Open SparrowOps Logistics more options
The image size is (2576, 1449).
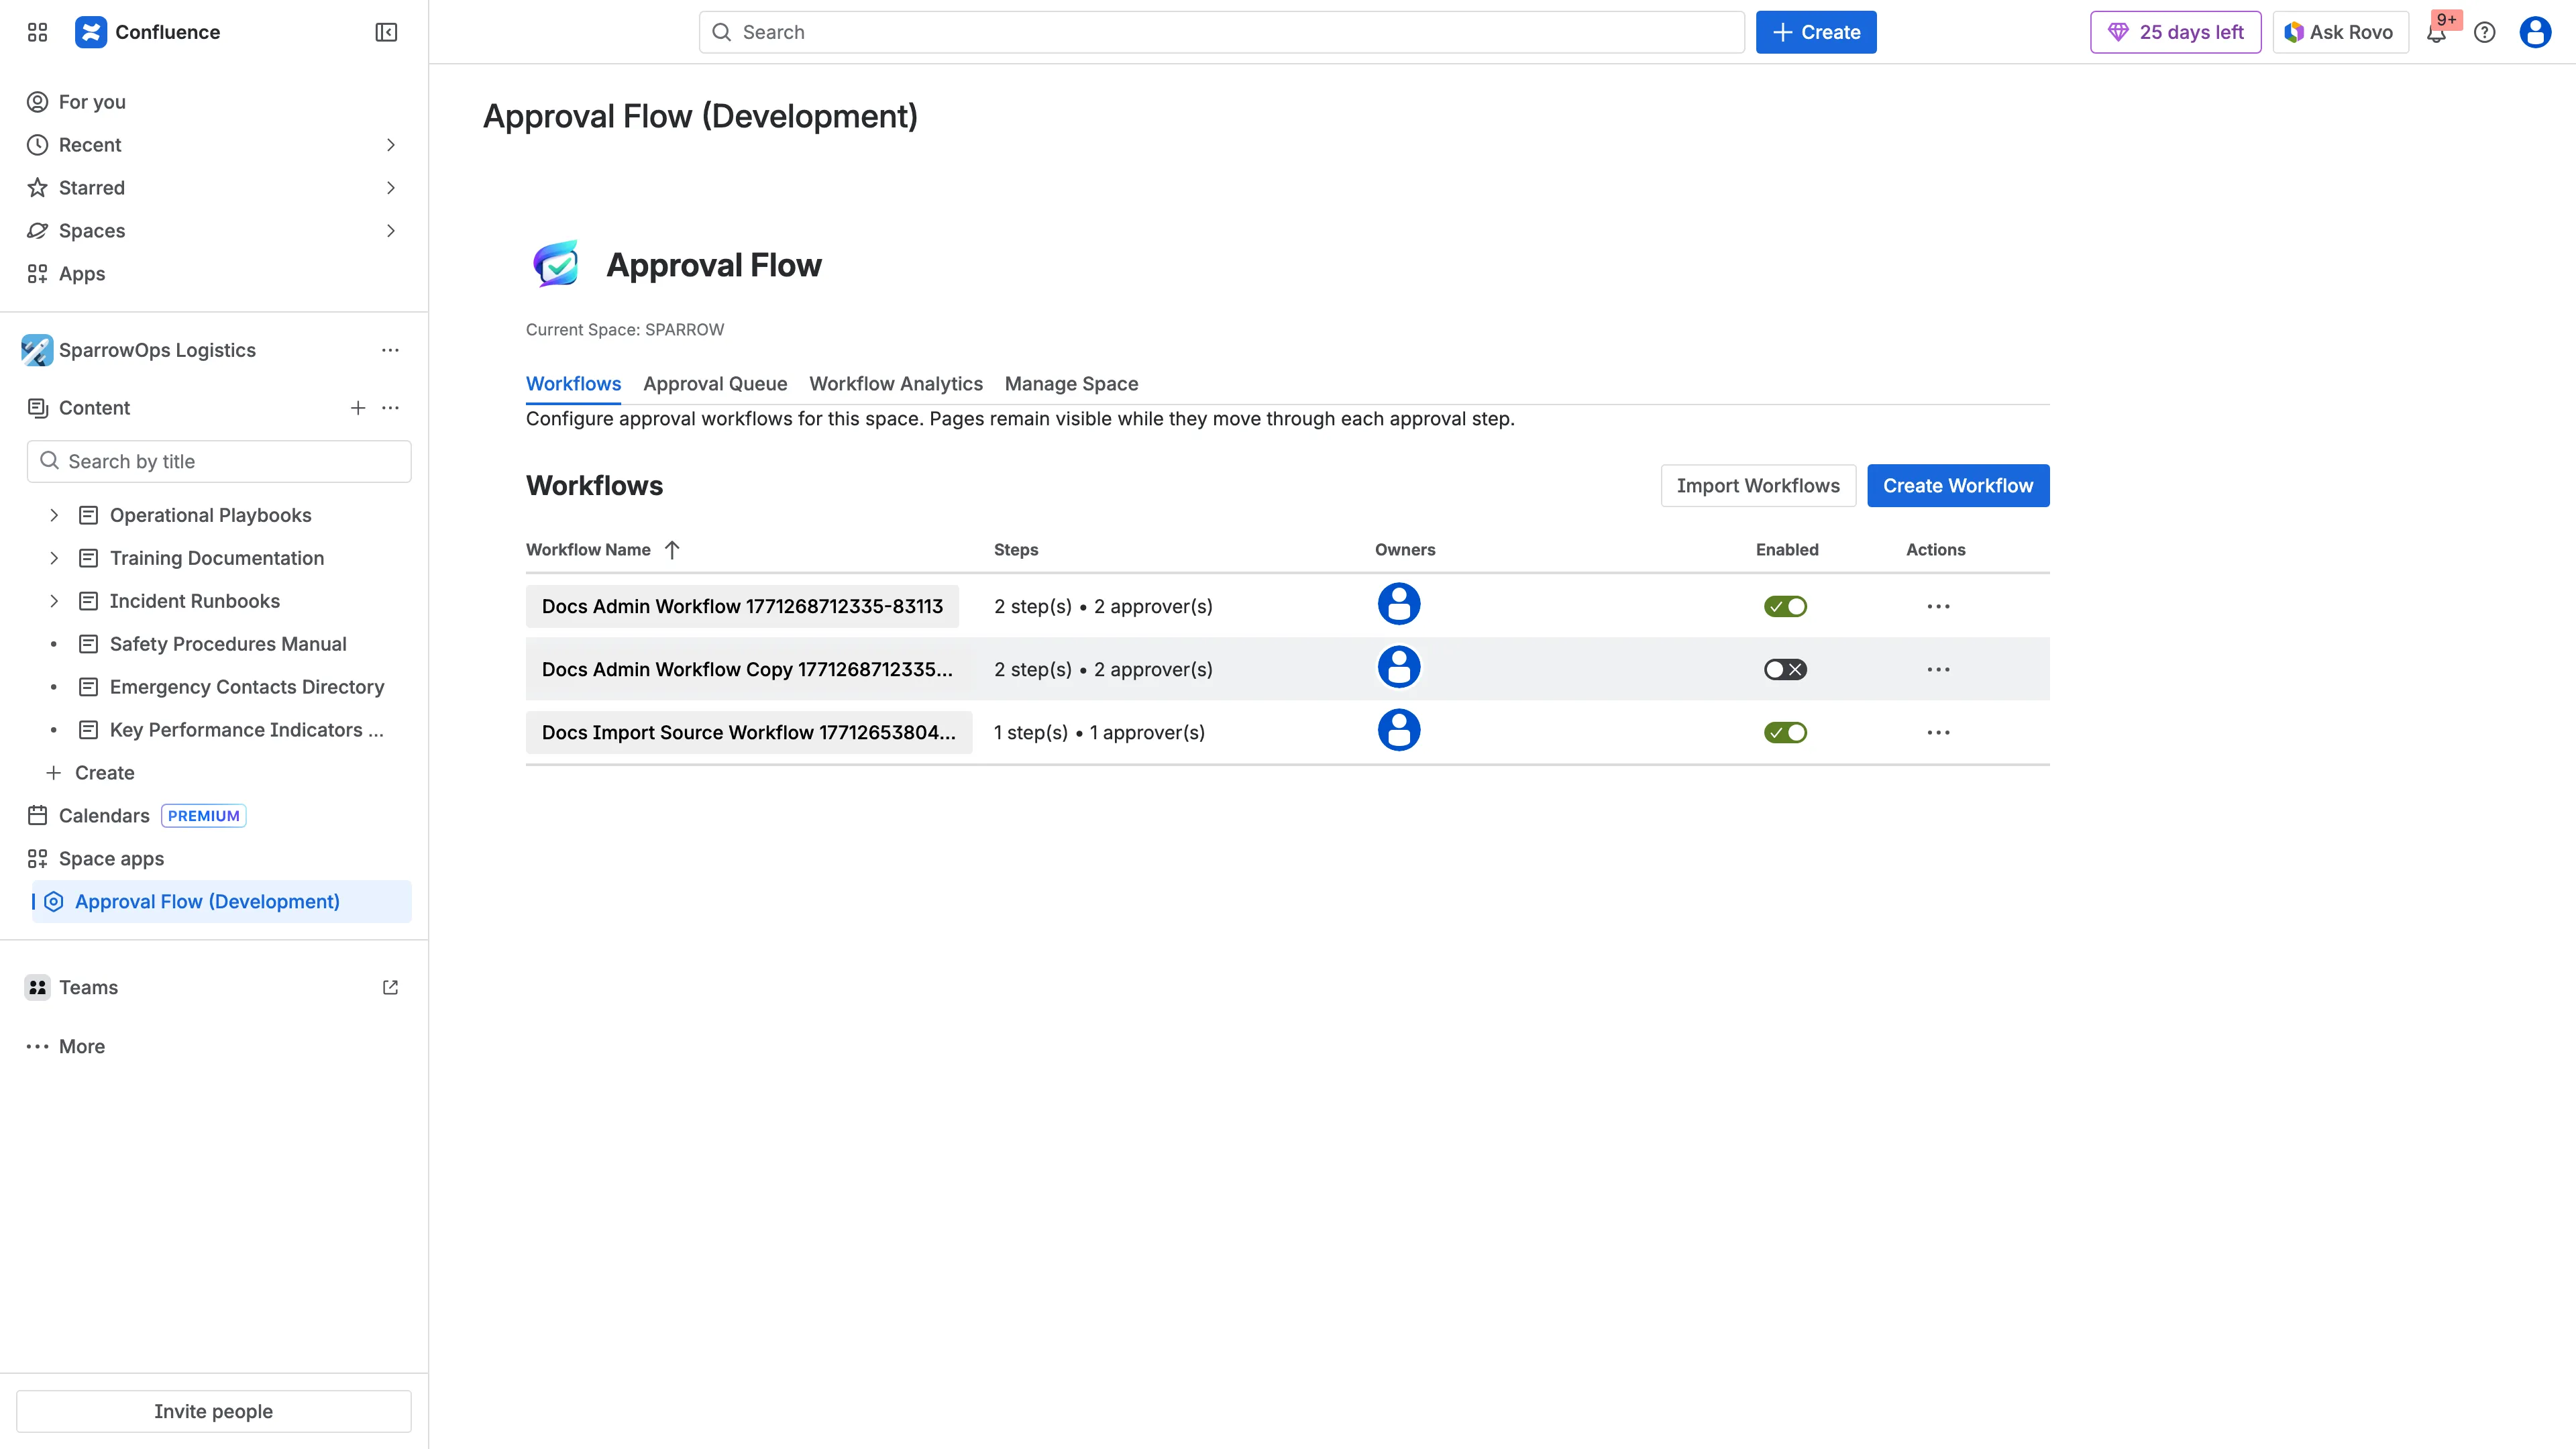click(390, 350)
